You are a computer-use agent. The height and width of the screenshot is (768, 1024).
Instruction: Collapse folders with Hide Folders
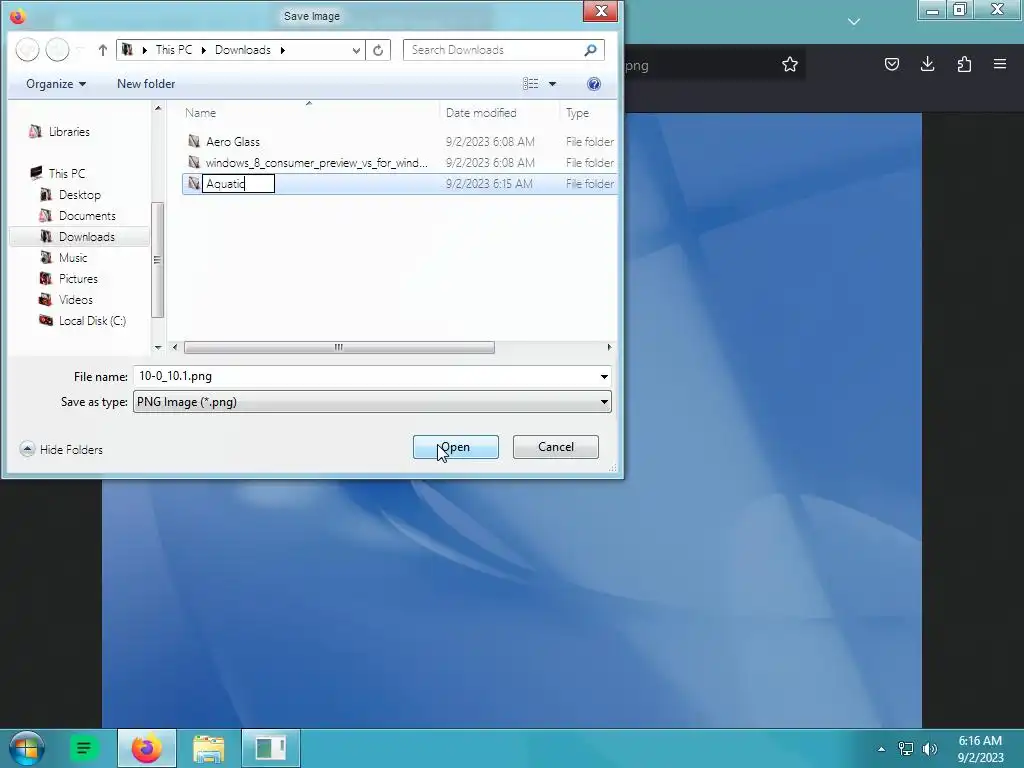[61, 449]
